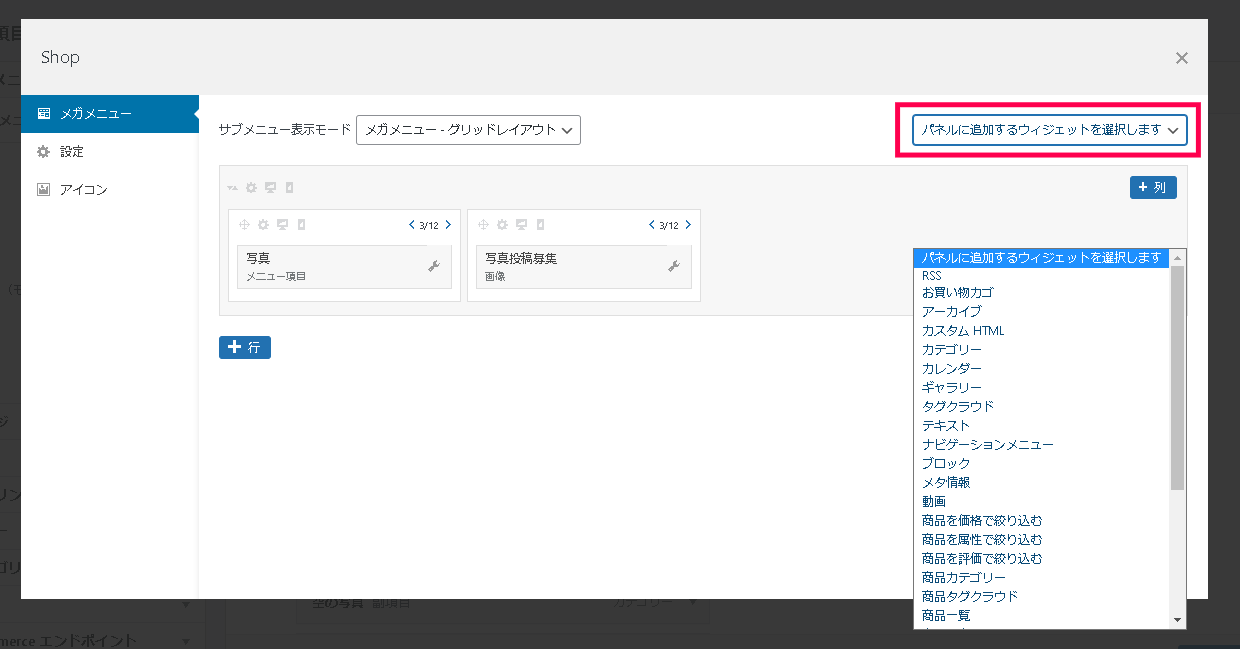This screenshot has height=649, width=1240.
Task: Select the 写真投稿募集 widget block
Action: [584, 266]
